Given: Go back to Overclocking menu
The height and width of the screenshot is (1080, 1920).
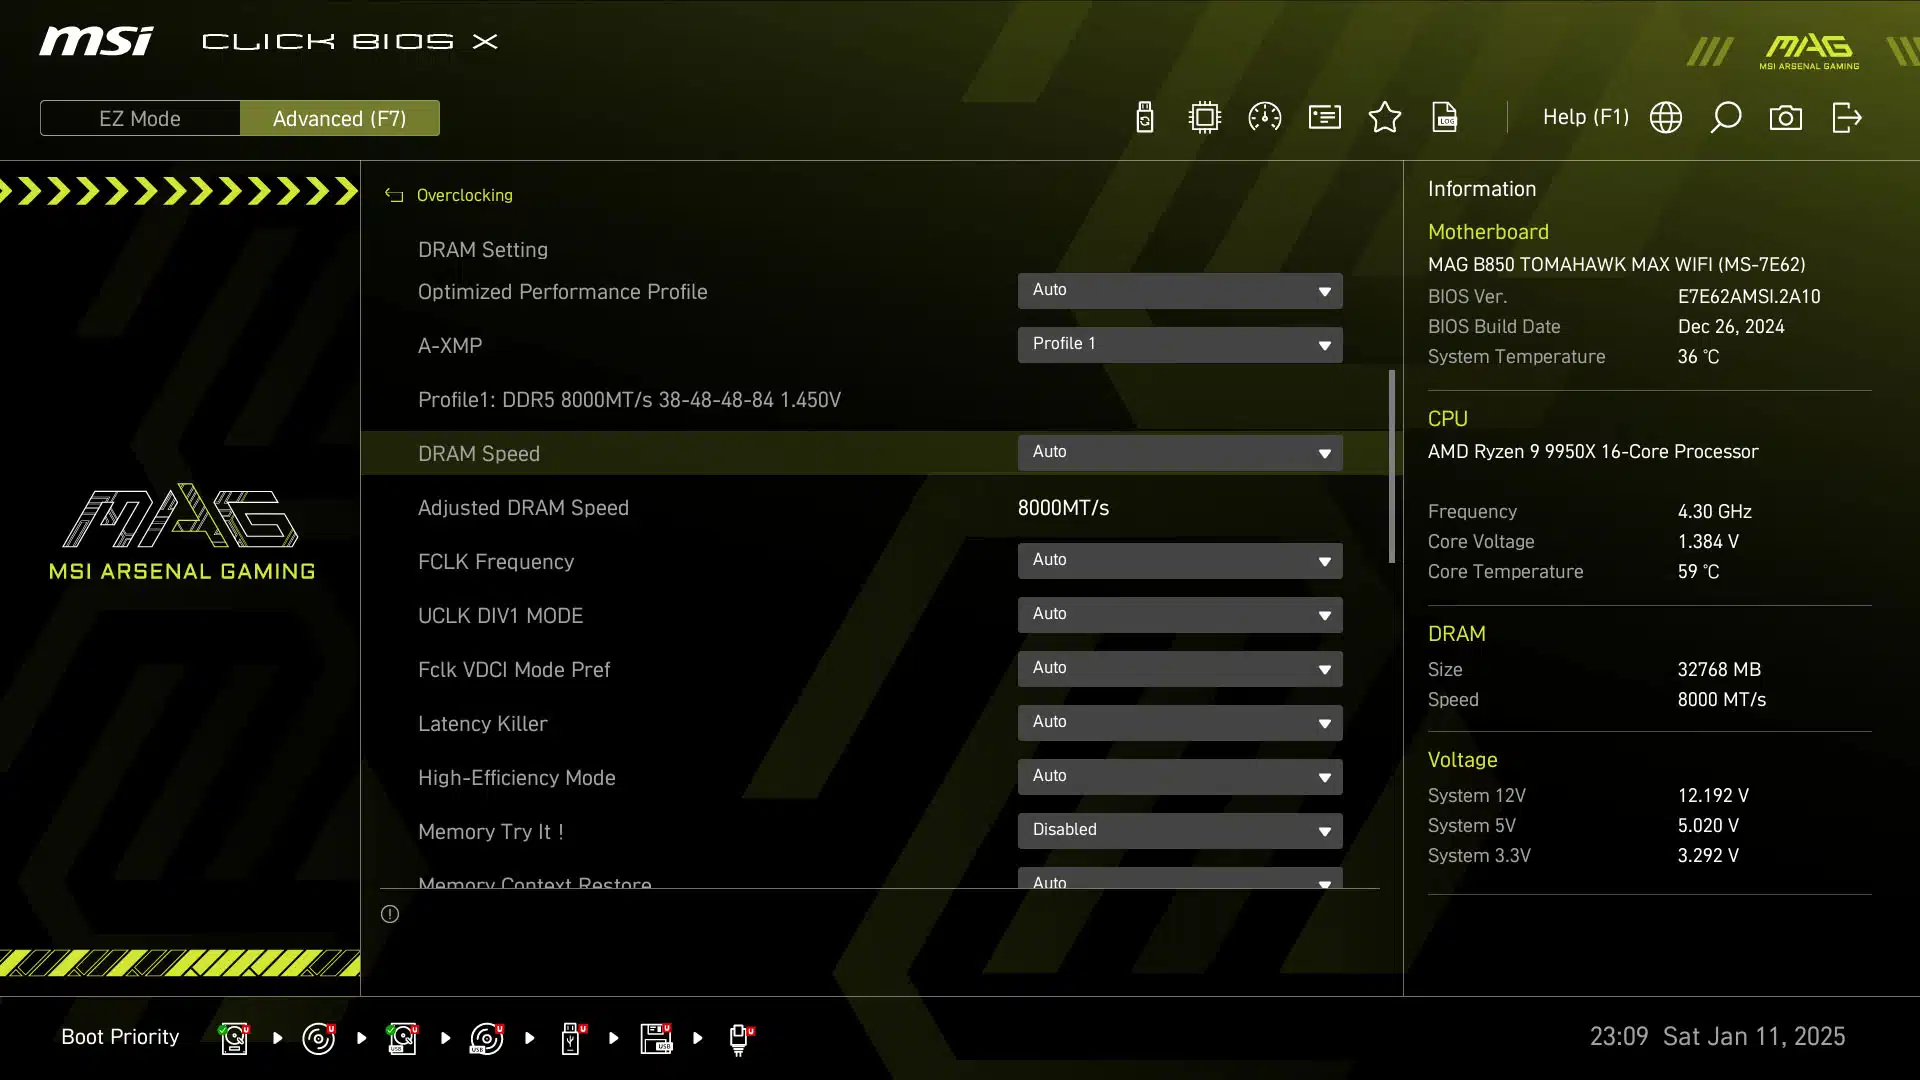Looking at the screenshot, I should point(464,195).
